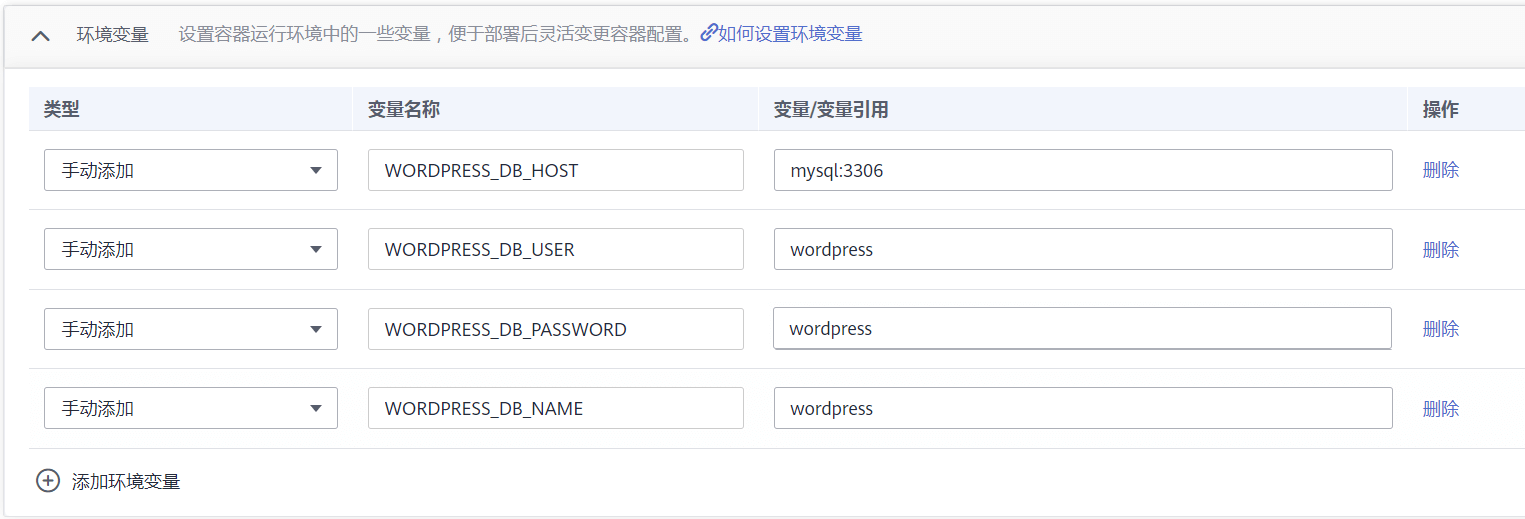Click the plus icon for 添加环境变量
The width and height of the screenshot is (1525, 519).
point(48,481)
